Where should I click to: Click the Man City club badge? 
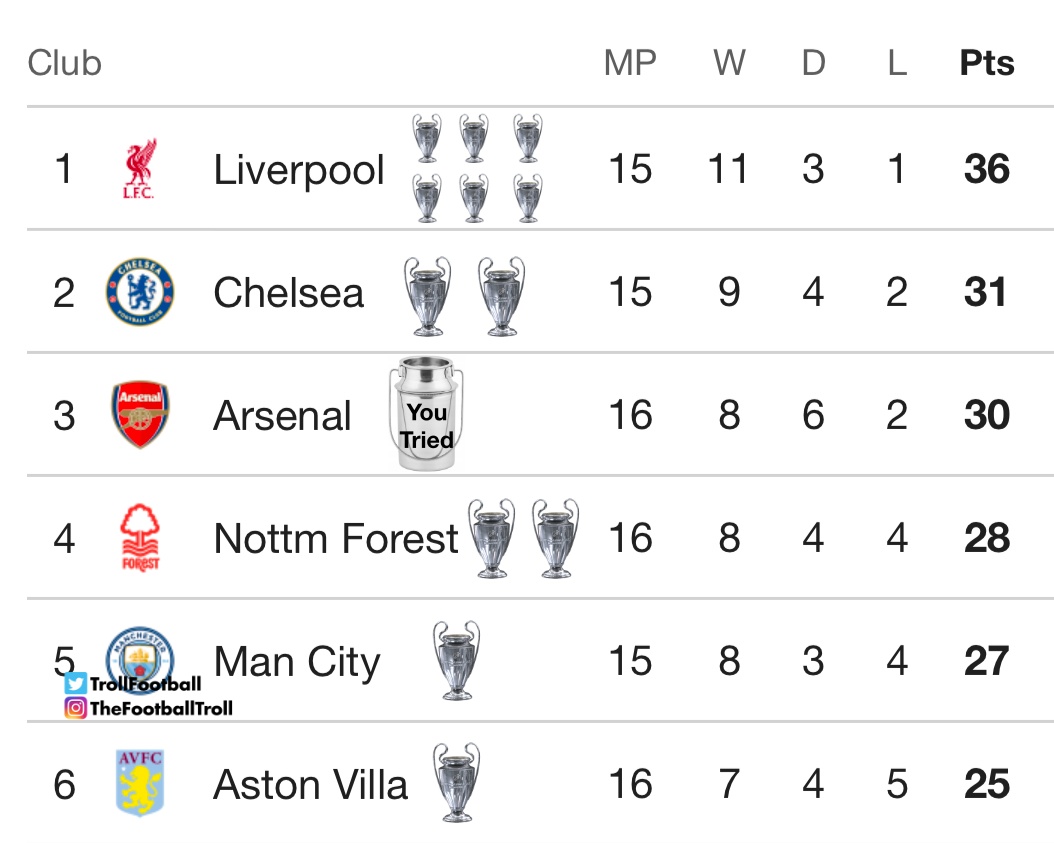click(x=141, y=655)
